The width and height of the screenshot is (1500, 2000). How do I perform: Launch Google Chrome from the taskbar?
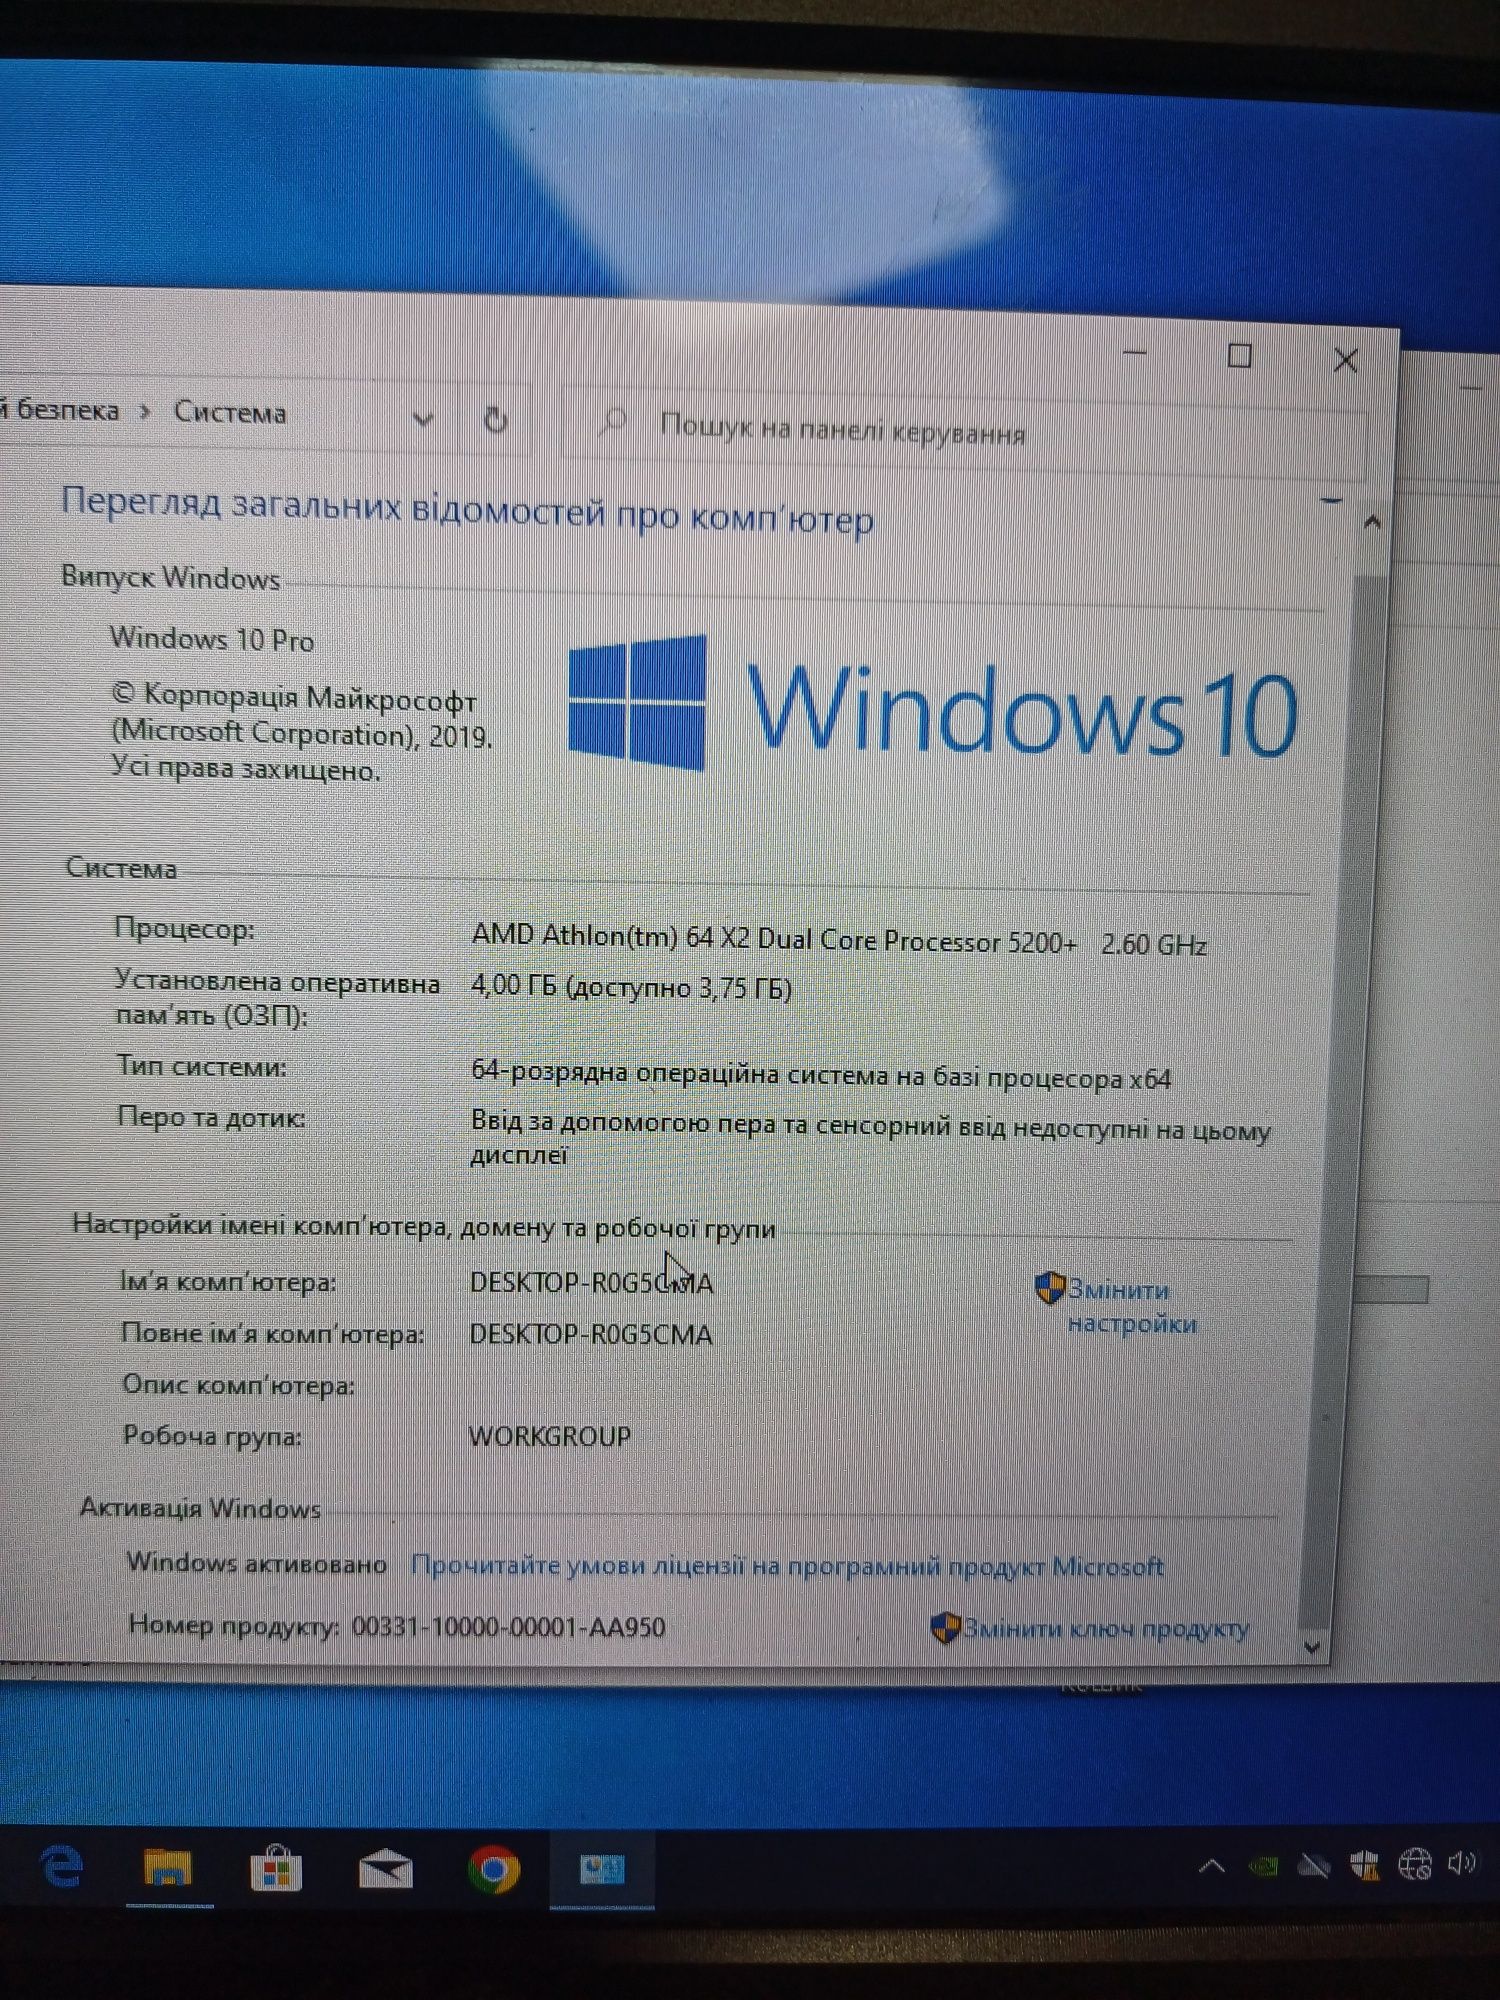494,1868
